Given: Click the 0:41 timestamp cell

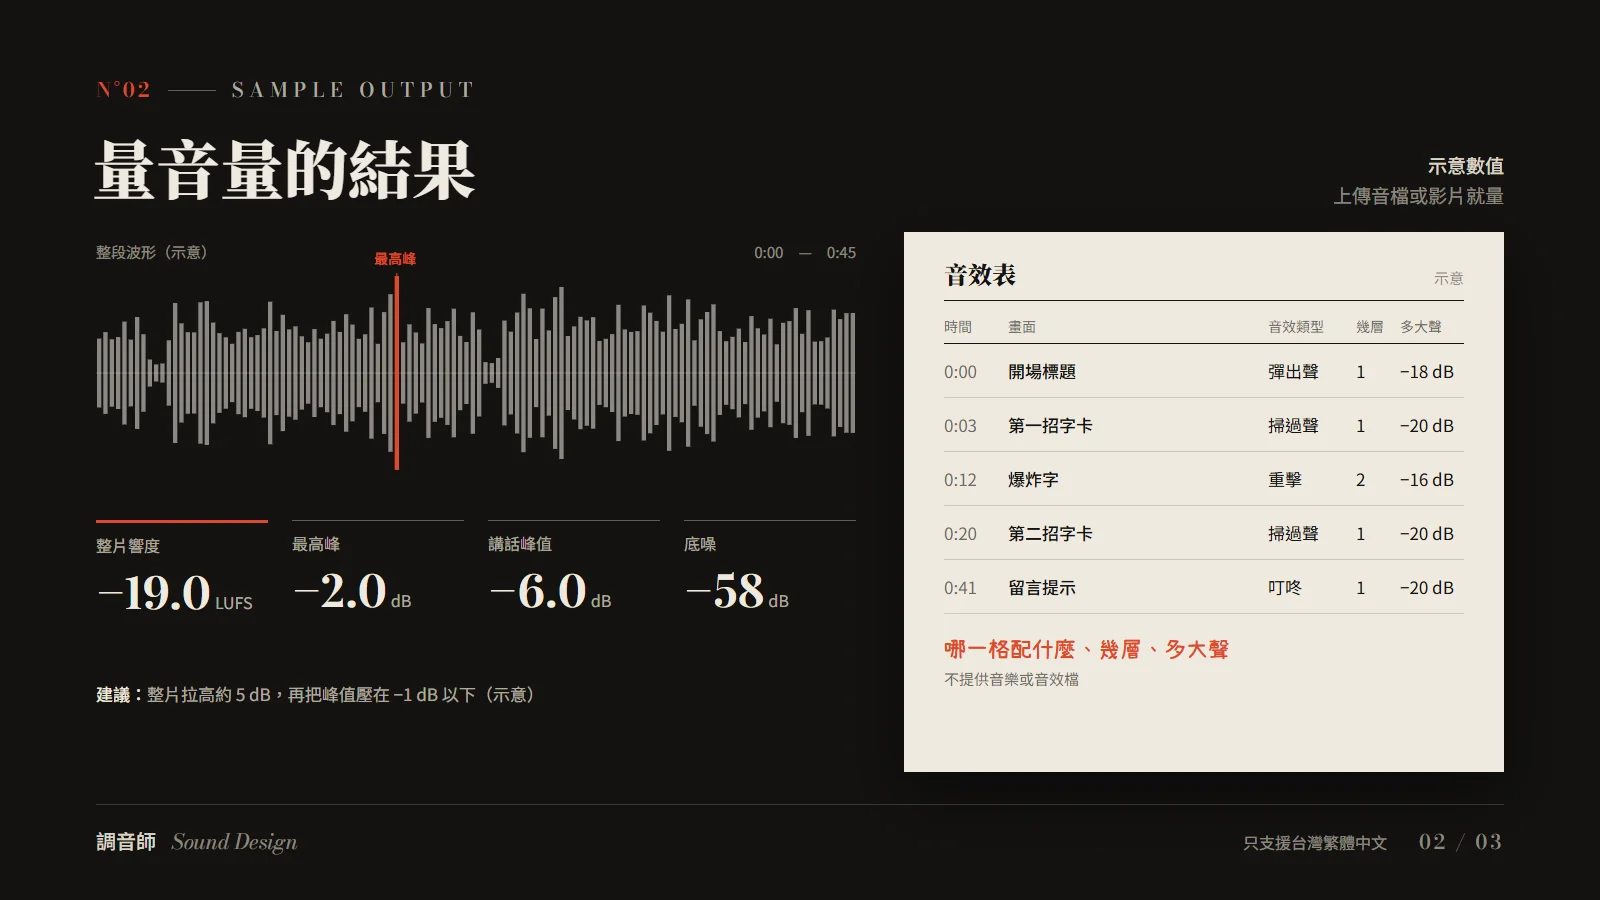Looking at the screenshot, I should coord(960,588).
